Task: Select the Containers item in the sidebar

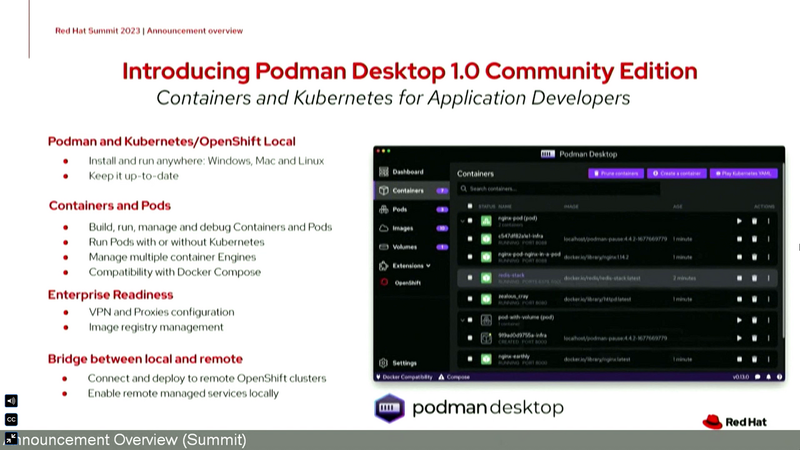Action: pyautogui.click(x=412, y=190)
